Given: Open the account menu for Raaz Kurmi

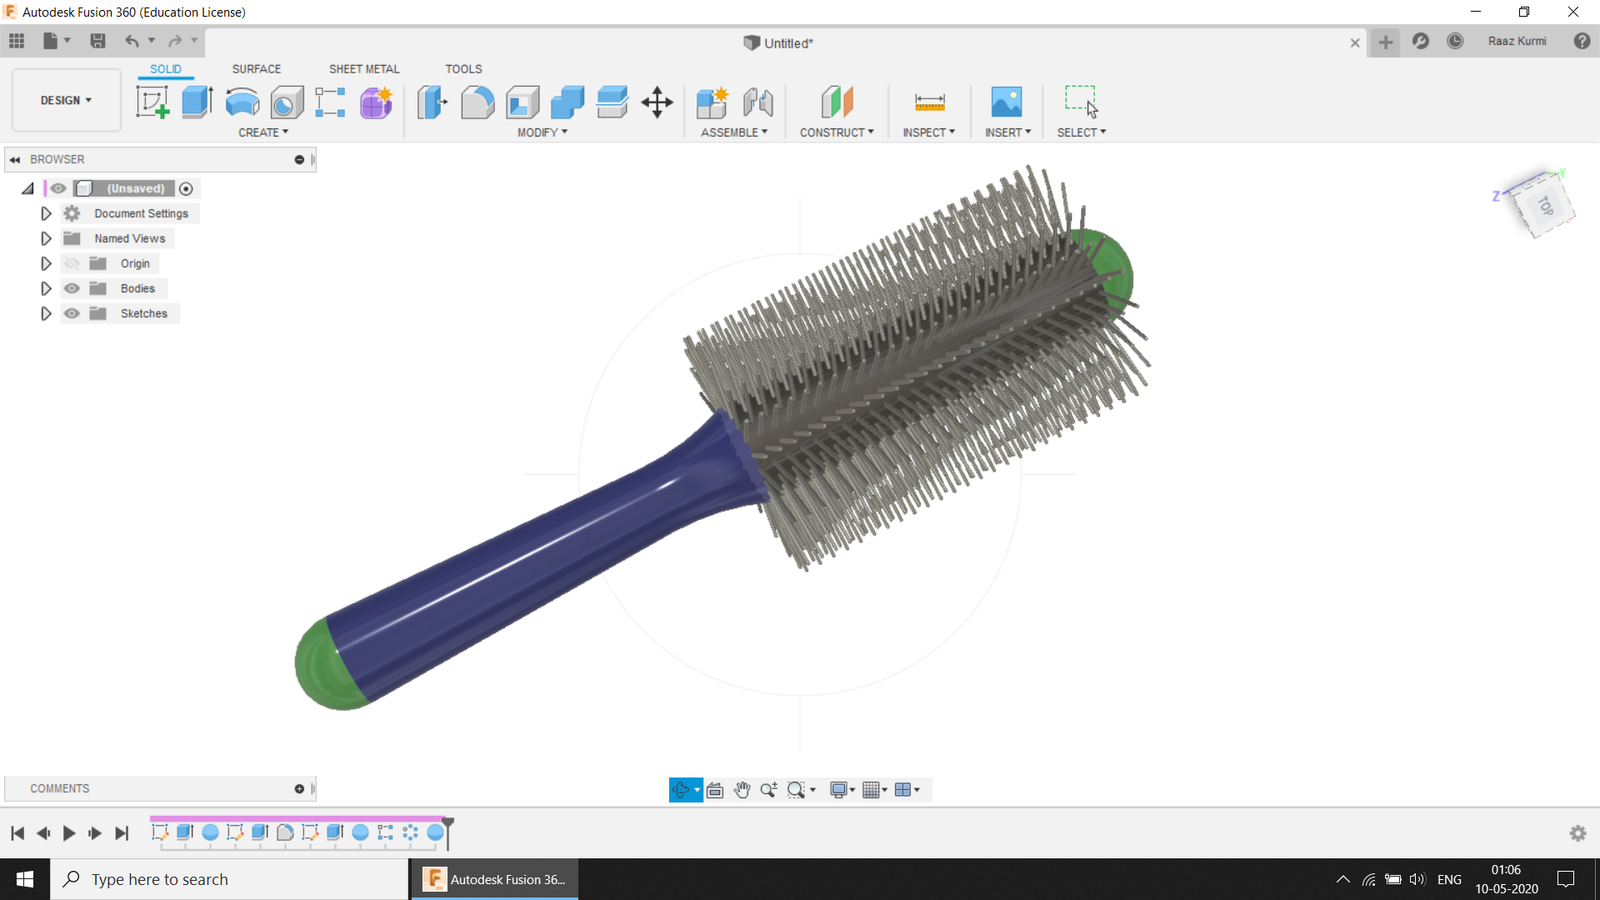Looking at the screenshot, I should [x=1517, y=41].
